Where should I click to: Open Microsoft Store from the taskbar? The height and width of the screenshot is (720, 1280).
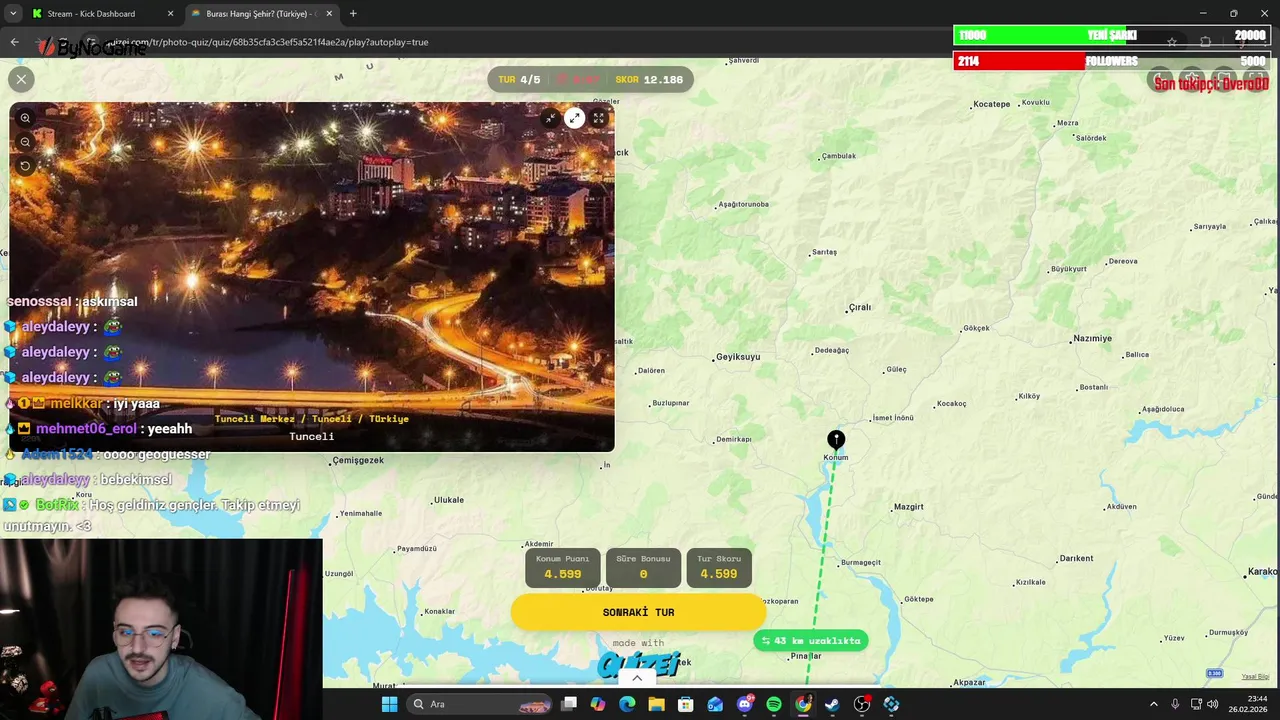tap(686, 704)
